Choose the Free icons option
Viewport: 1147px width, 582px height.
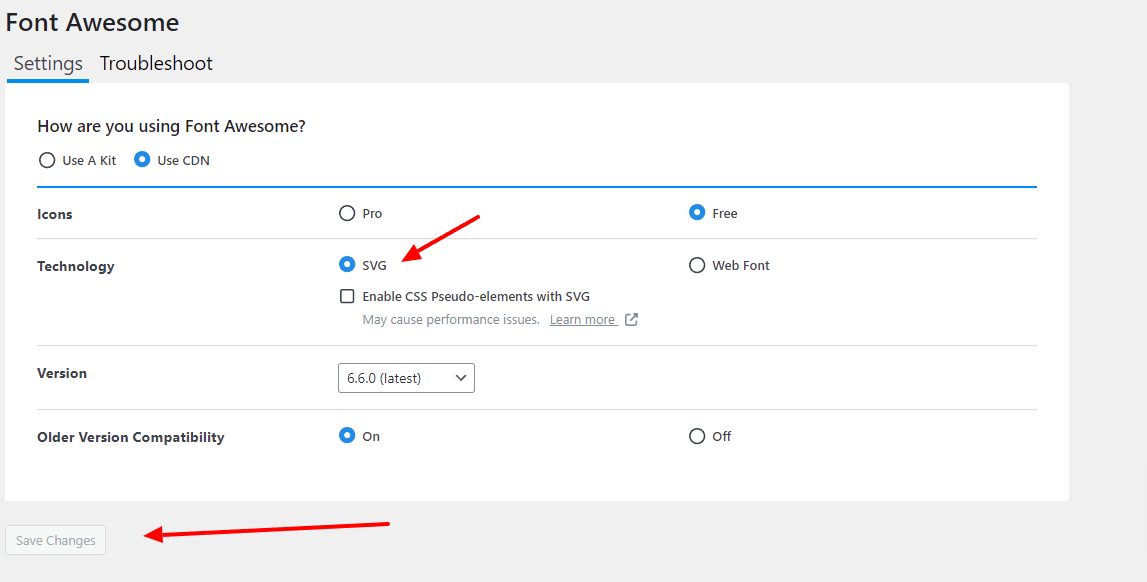click(696, 213)
